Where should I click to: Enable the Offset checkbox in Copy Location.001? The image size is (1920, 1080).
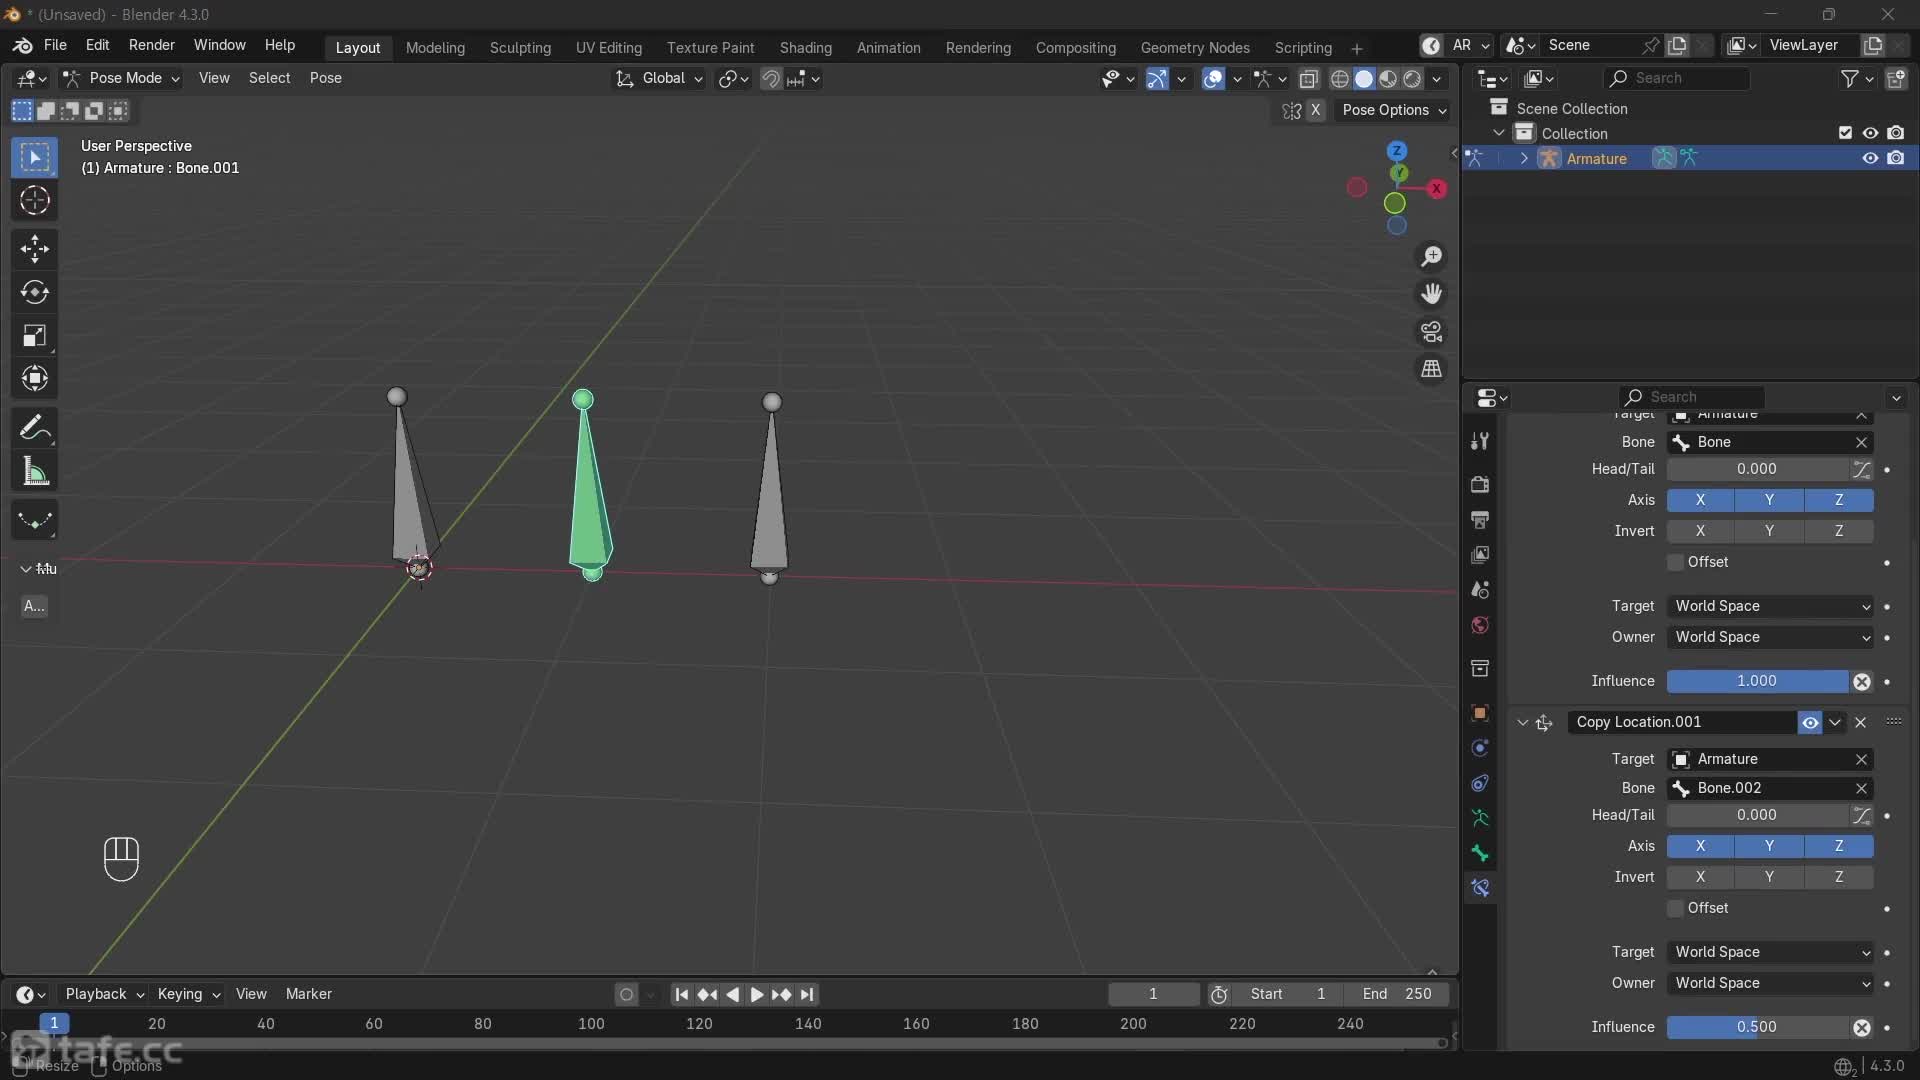coord(1675,908)
